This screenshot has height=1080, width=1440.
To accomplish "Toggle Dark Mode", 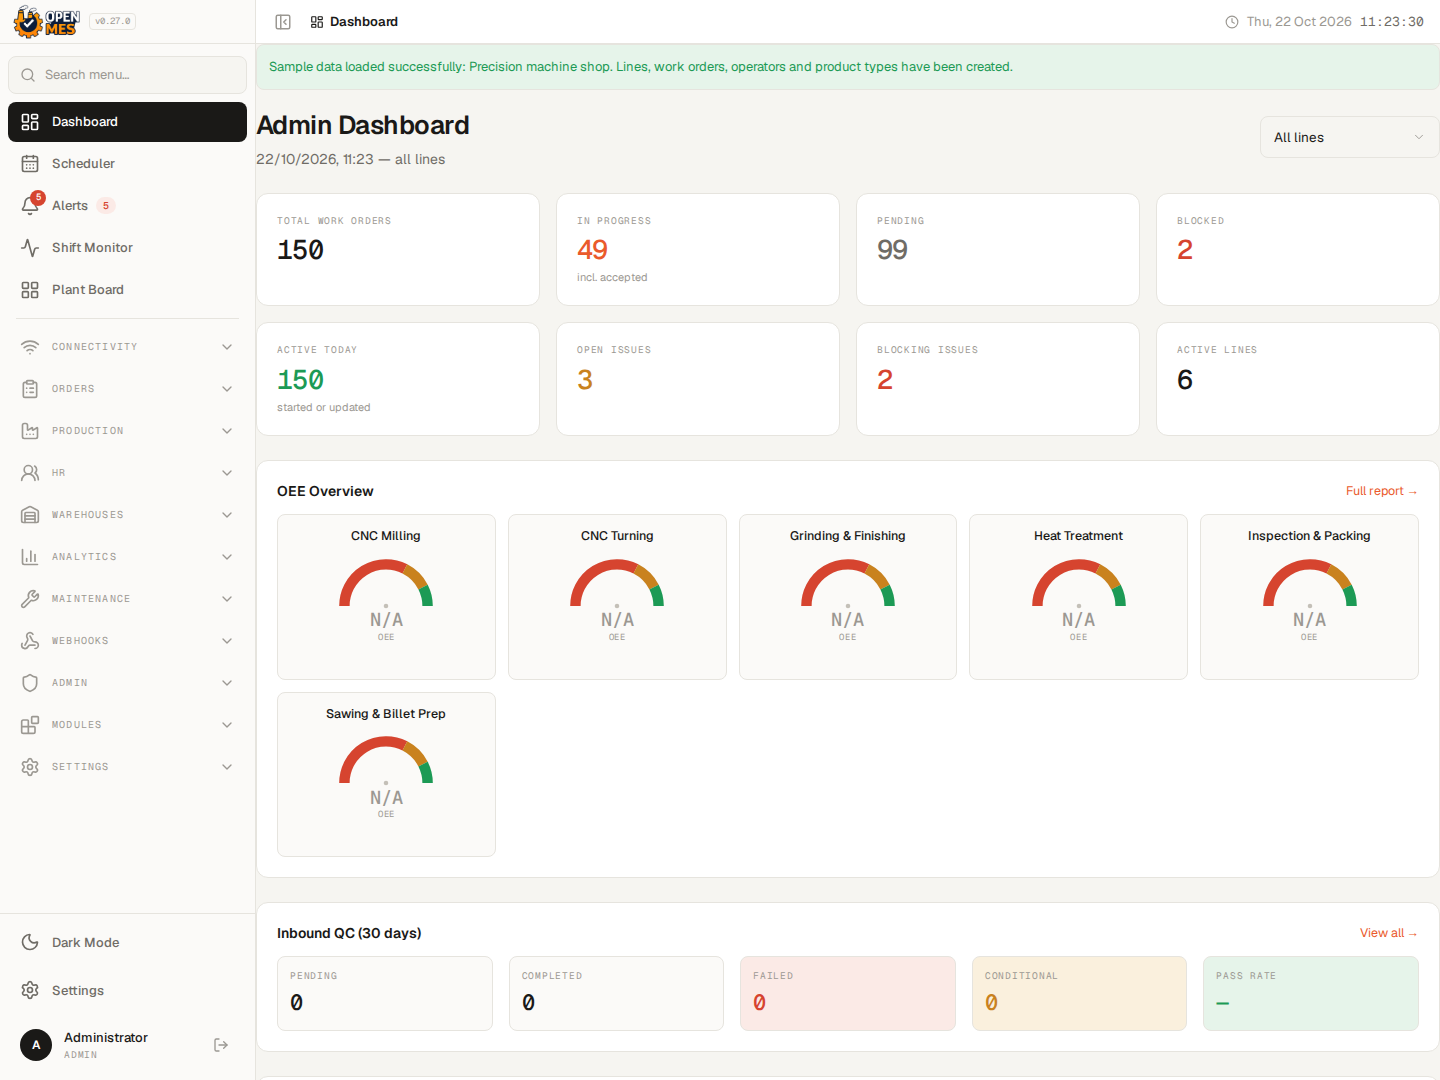I will point(127,942).
